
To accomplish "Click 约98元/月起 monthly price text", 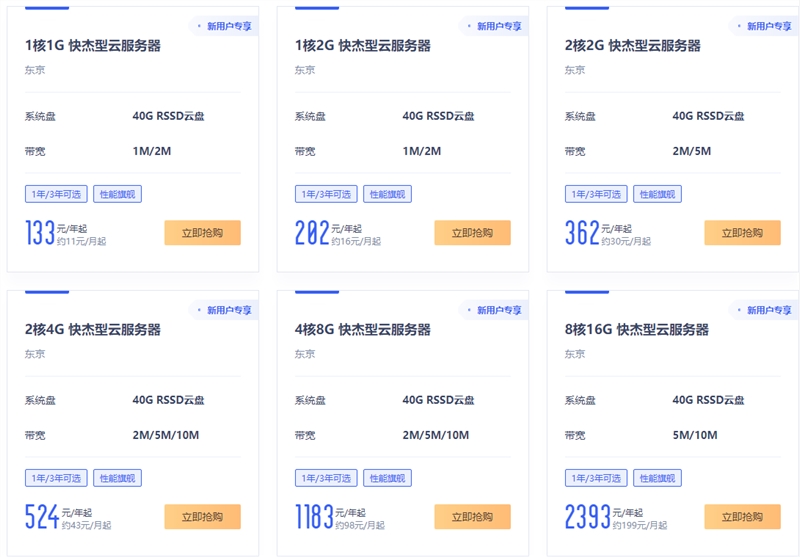I will coord(360,525).
